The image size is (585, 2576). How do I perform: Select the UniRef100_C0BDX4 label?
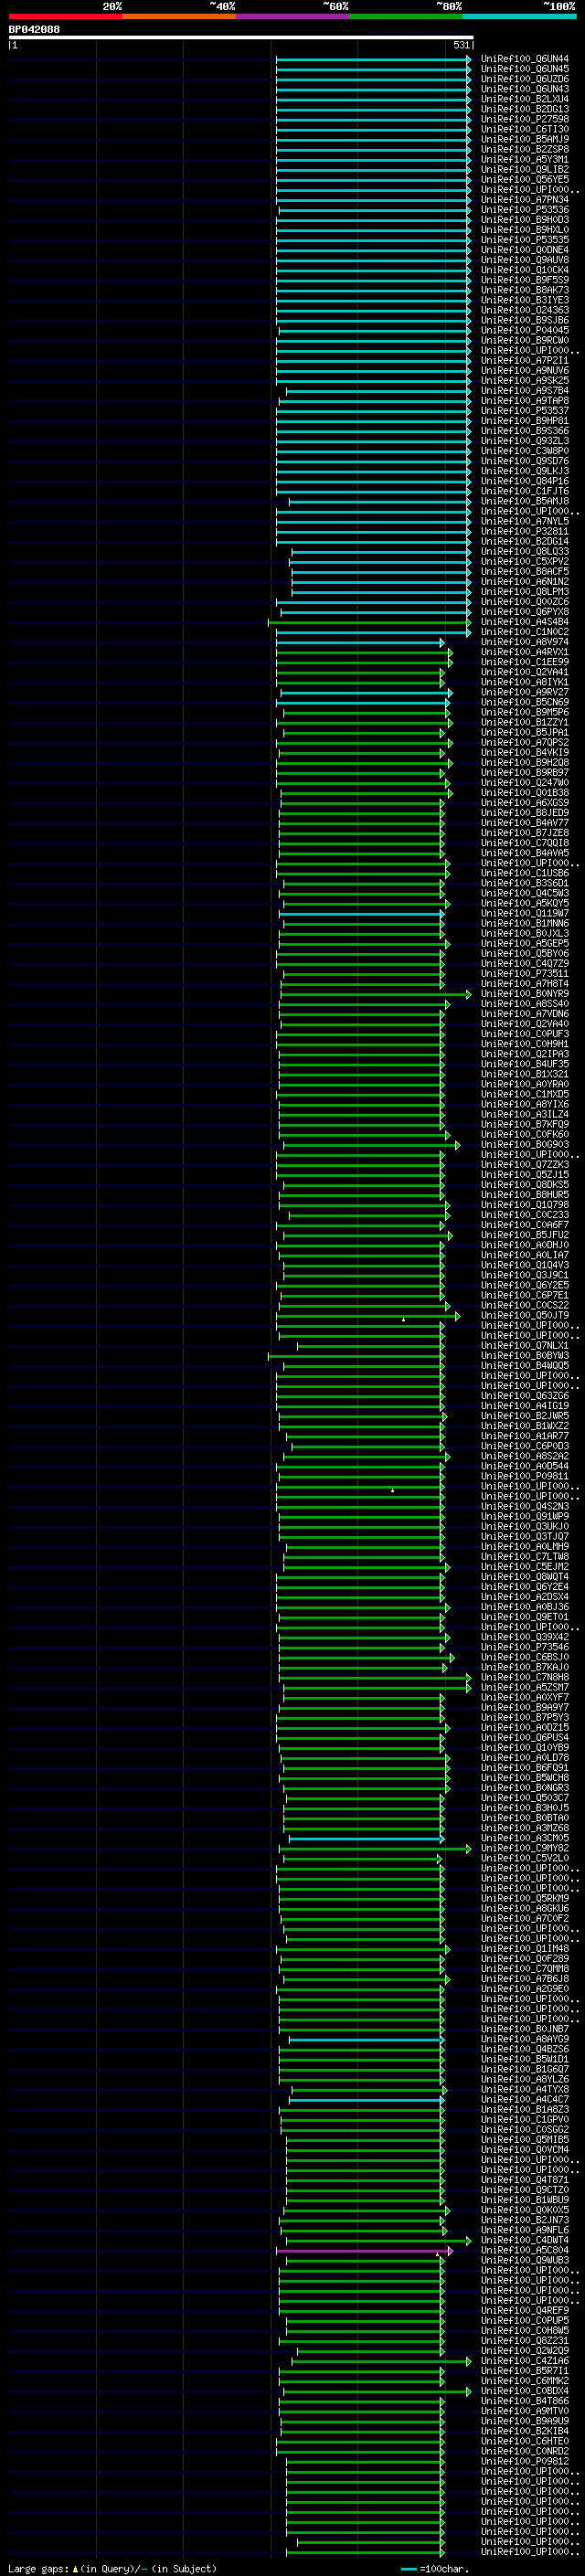click(525, 2391)
